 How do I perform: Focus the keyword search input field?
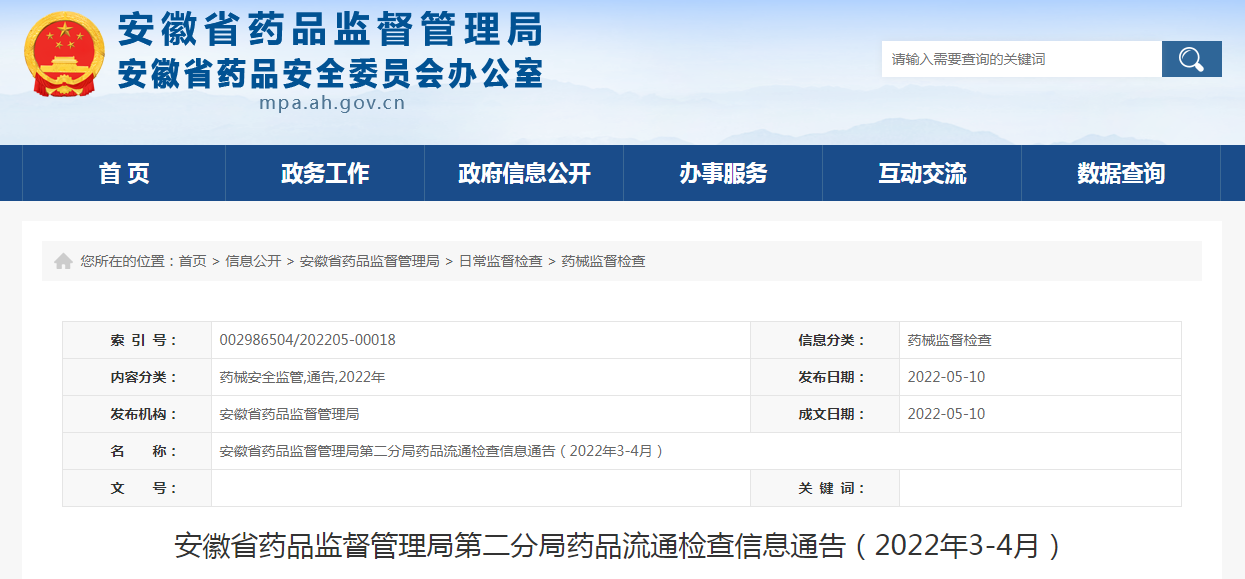pos(1021,59)
